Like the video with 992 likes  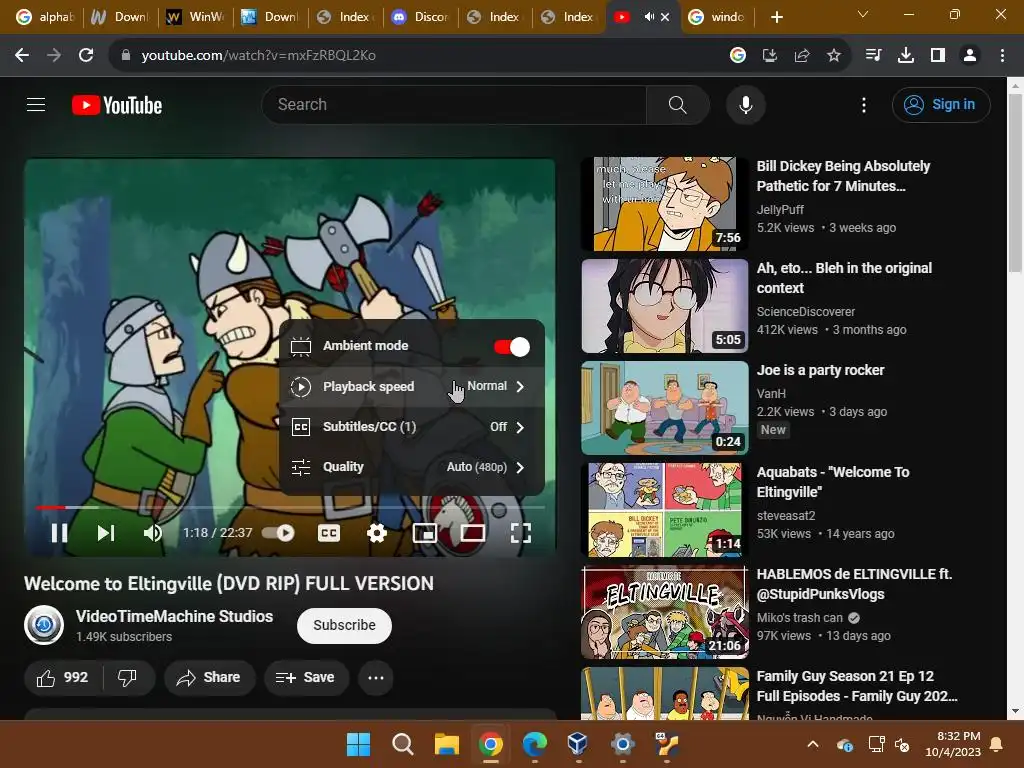pos(63,678)
